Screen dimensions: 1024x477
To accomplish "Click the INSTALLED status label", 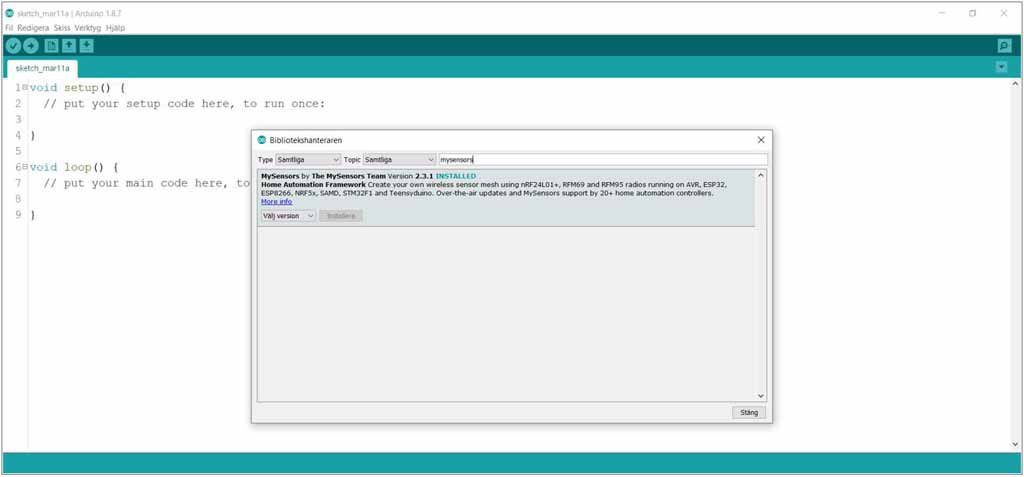I will [456, 176].
